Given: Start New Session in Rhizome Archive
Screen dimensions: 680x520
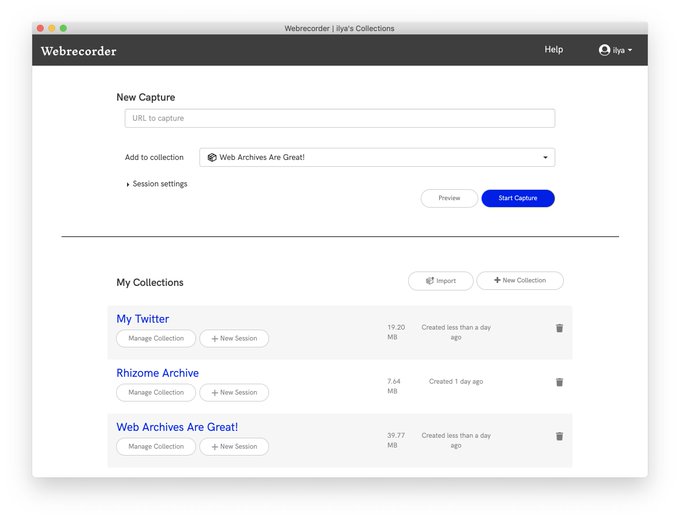Looking at the screenshot, I should coord(234,392).
